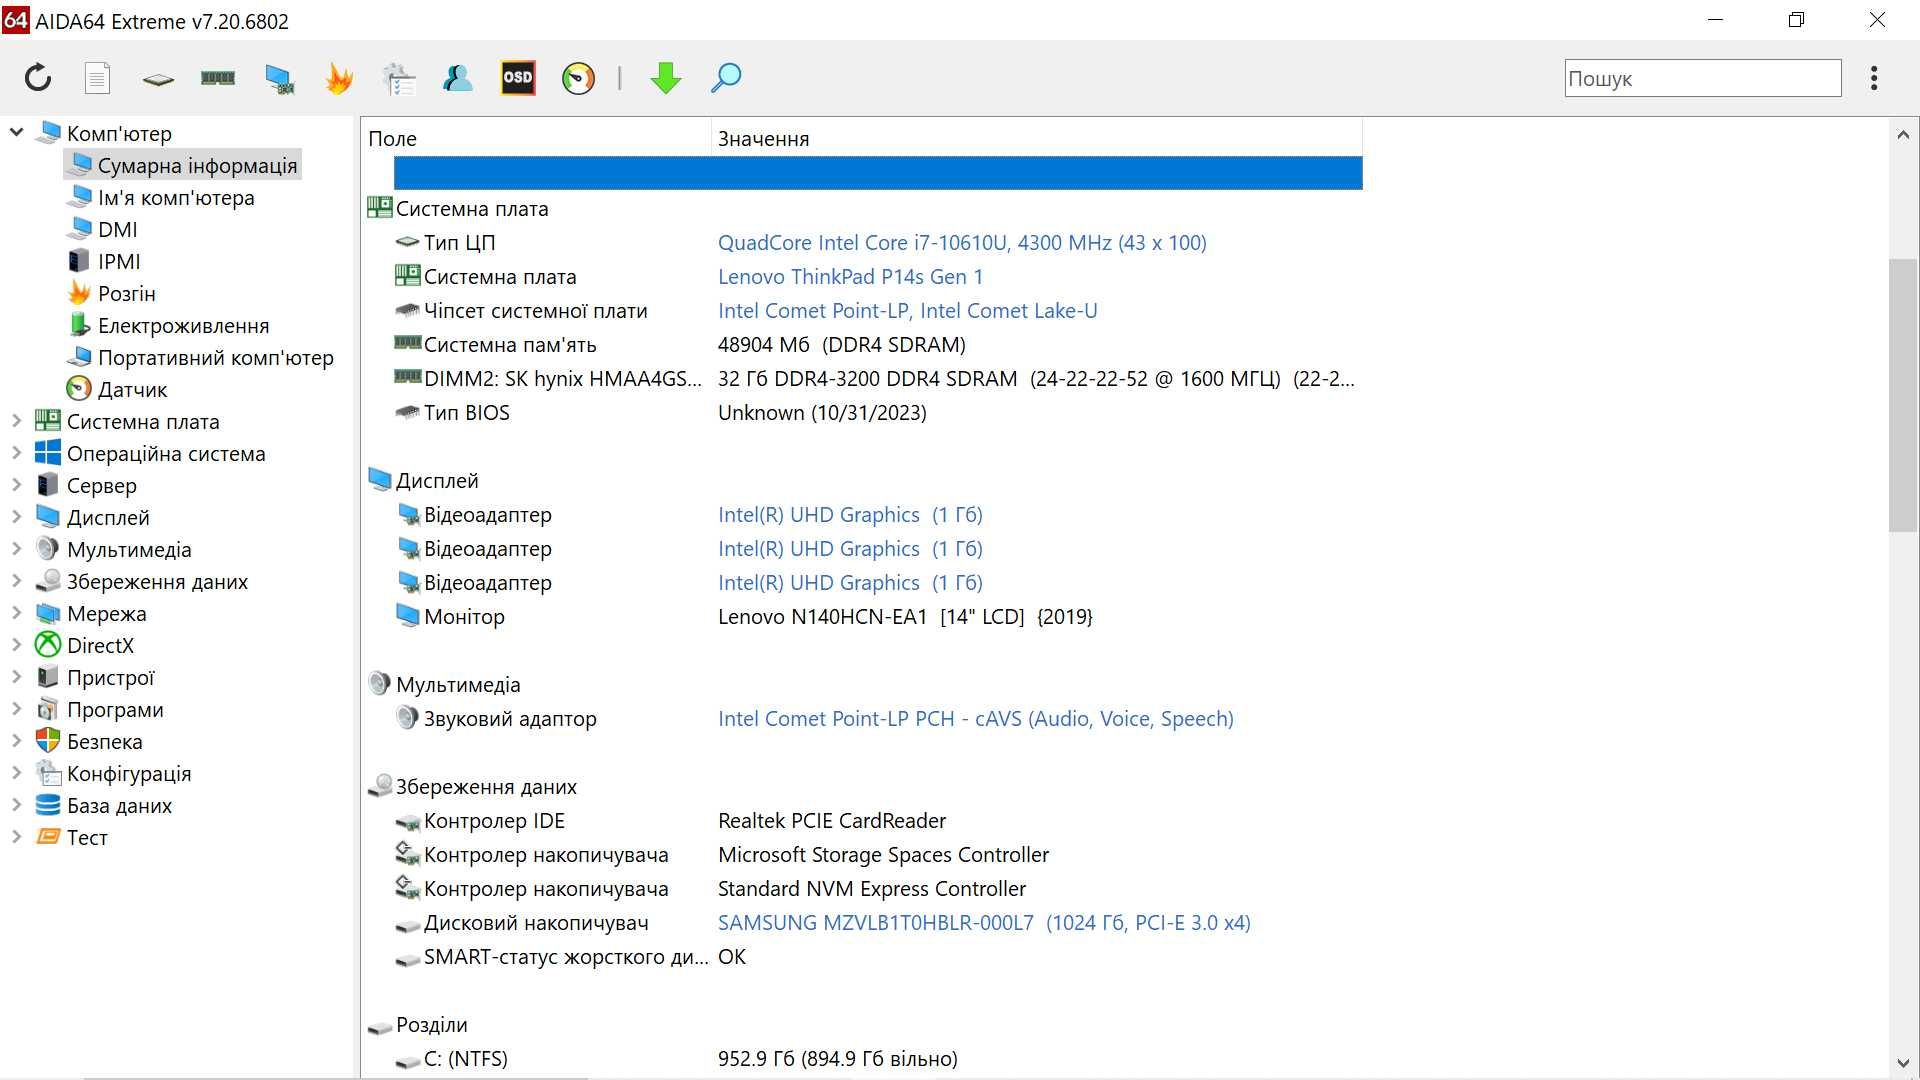Expand the Мережа tree node
The image size is (1920, 1080).
pos(16,614)
